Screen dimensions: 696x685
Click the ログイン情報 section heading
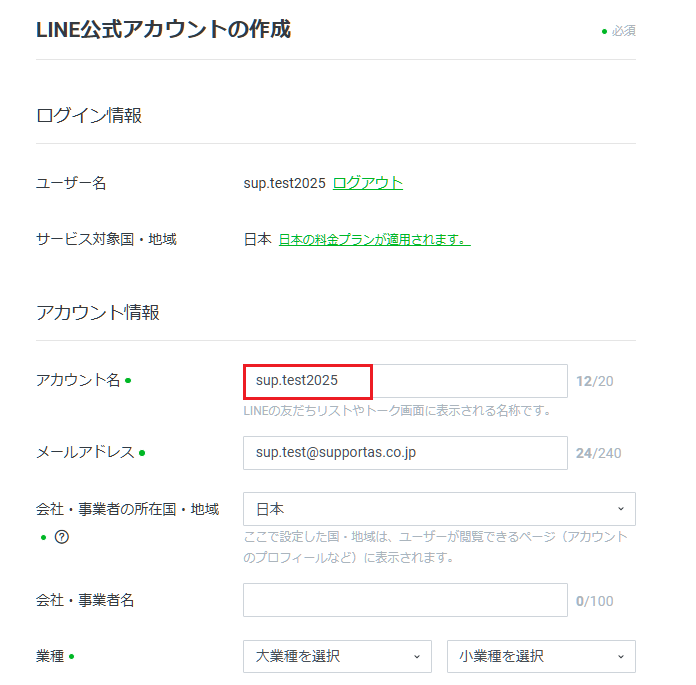point(89,115)
